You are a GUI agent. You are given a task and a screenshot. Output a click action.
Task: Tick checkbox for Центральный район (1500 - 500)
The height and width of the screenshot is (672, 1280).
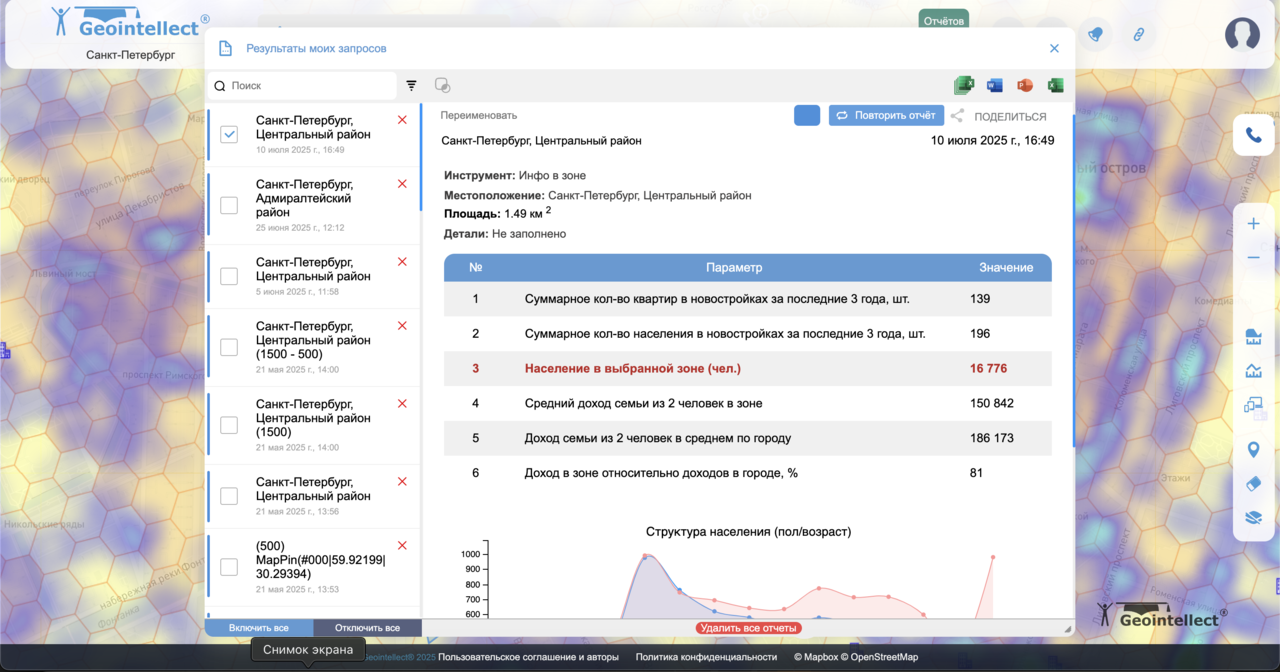click(x=229, y=347)
